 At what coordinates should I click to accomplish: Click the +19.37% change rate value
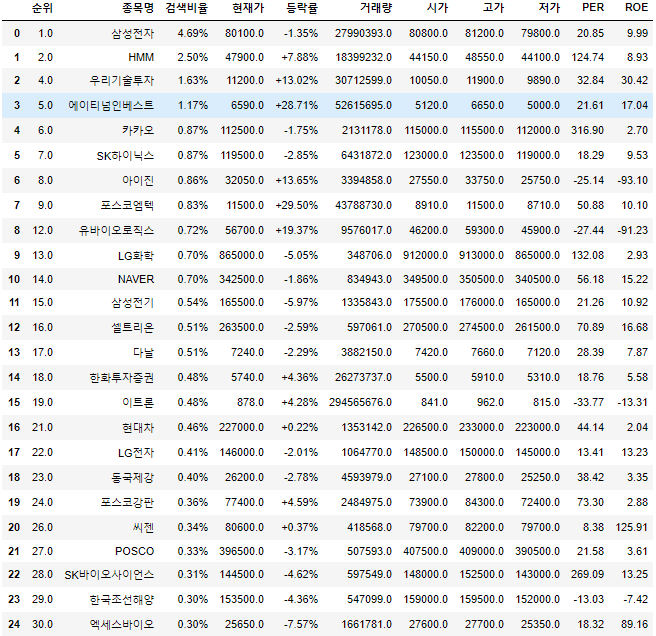point(297,231)
